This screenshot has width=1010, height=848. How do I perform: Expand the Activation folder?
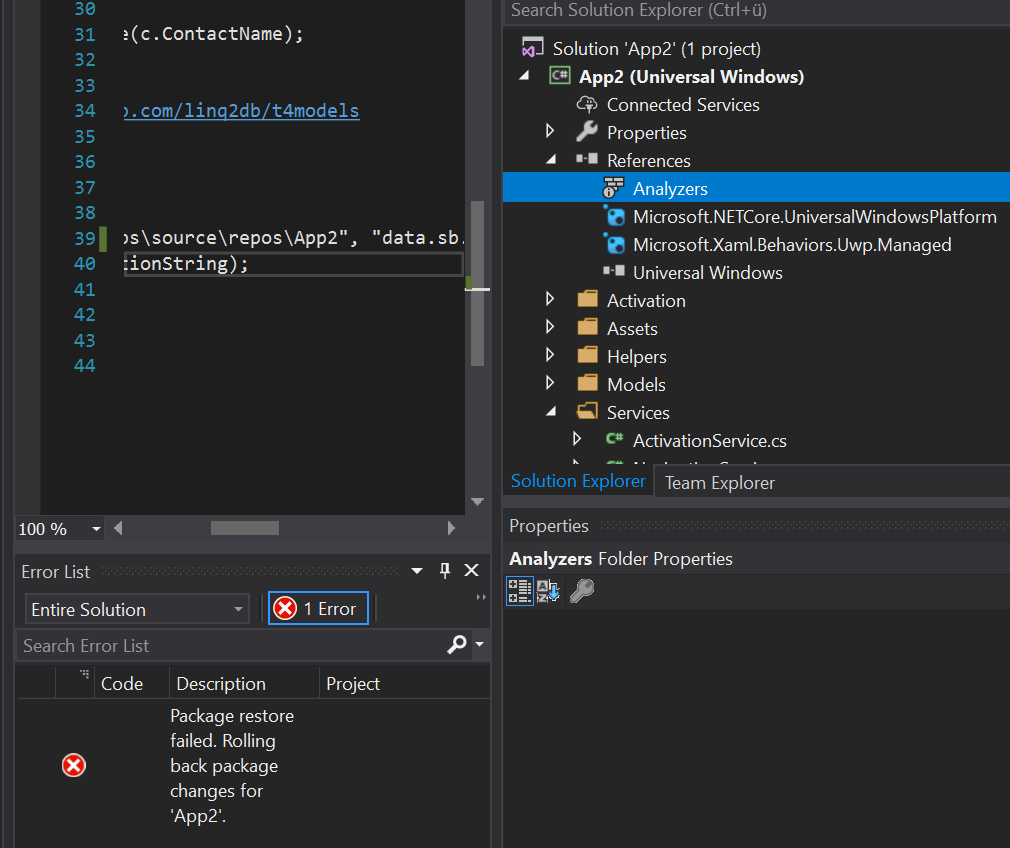click(550, 299)
